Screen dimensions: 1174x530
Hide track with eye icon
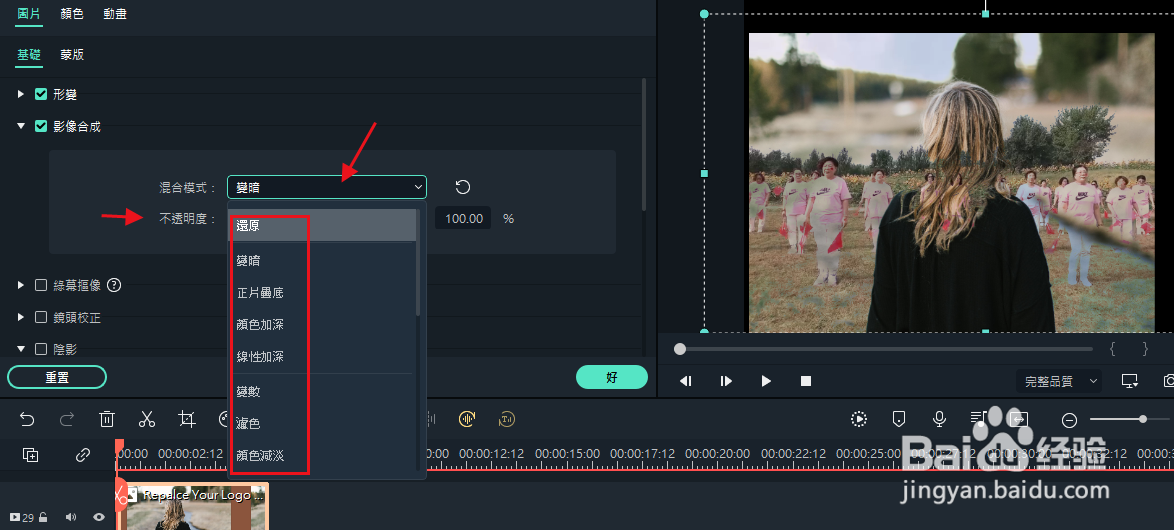tap(98, 517)
